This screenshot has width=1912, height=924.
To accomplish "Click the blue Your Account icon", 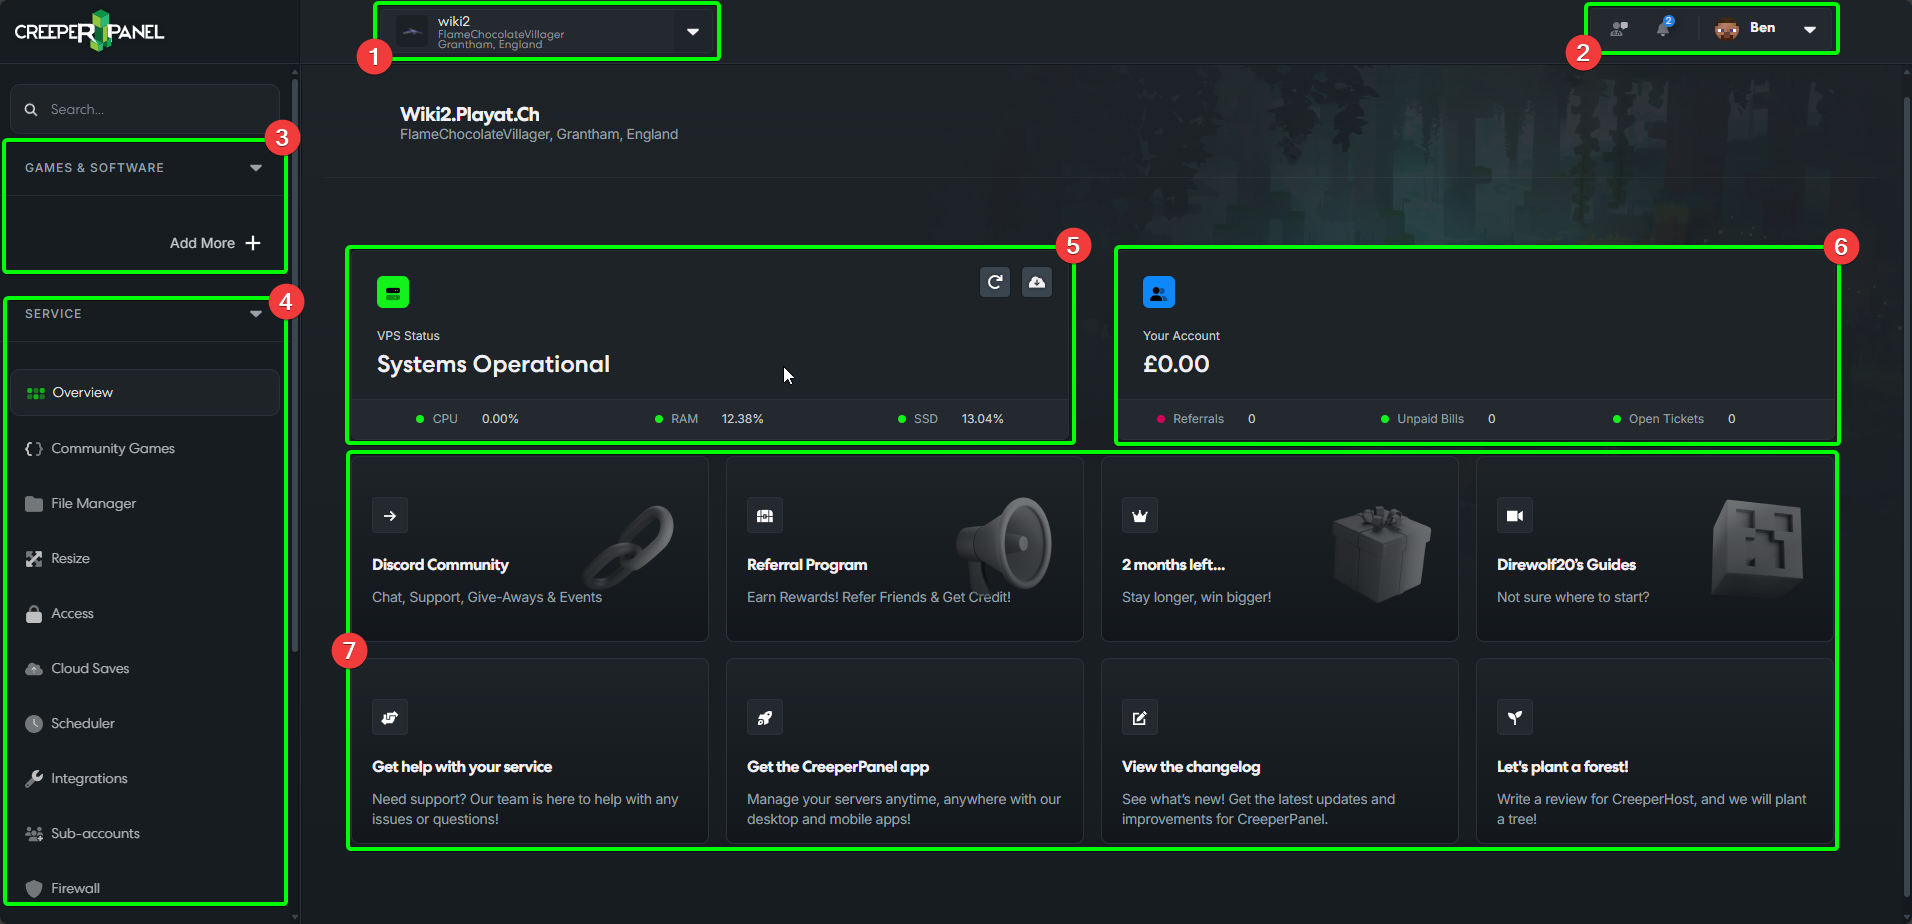I will [1159, 292].
